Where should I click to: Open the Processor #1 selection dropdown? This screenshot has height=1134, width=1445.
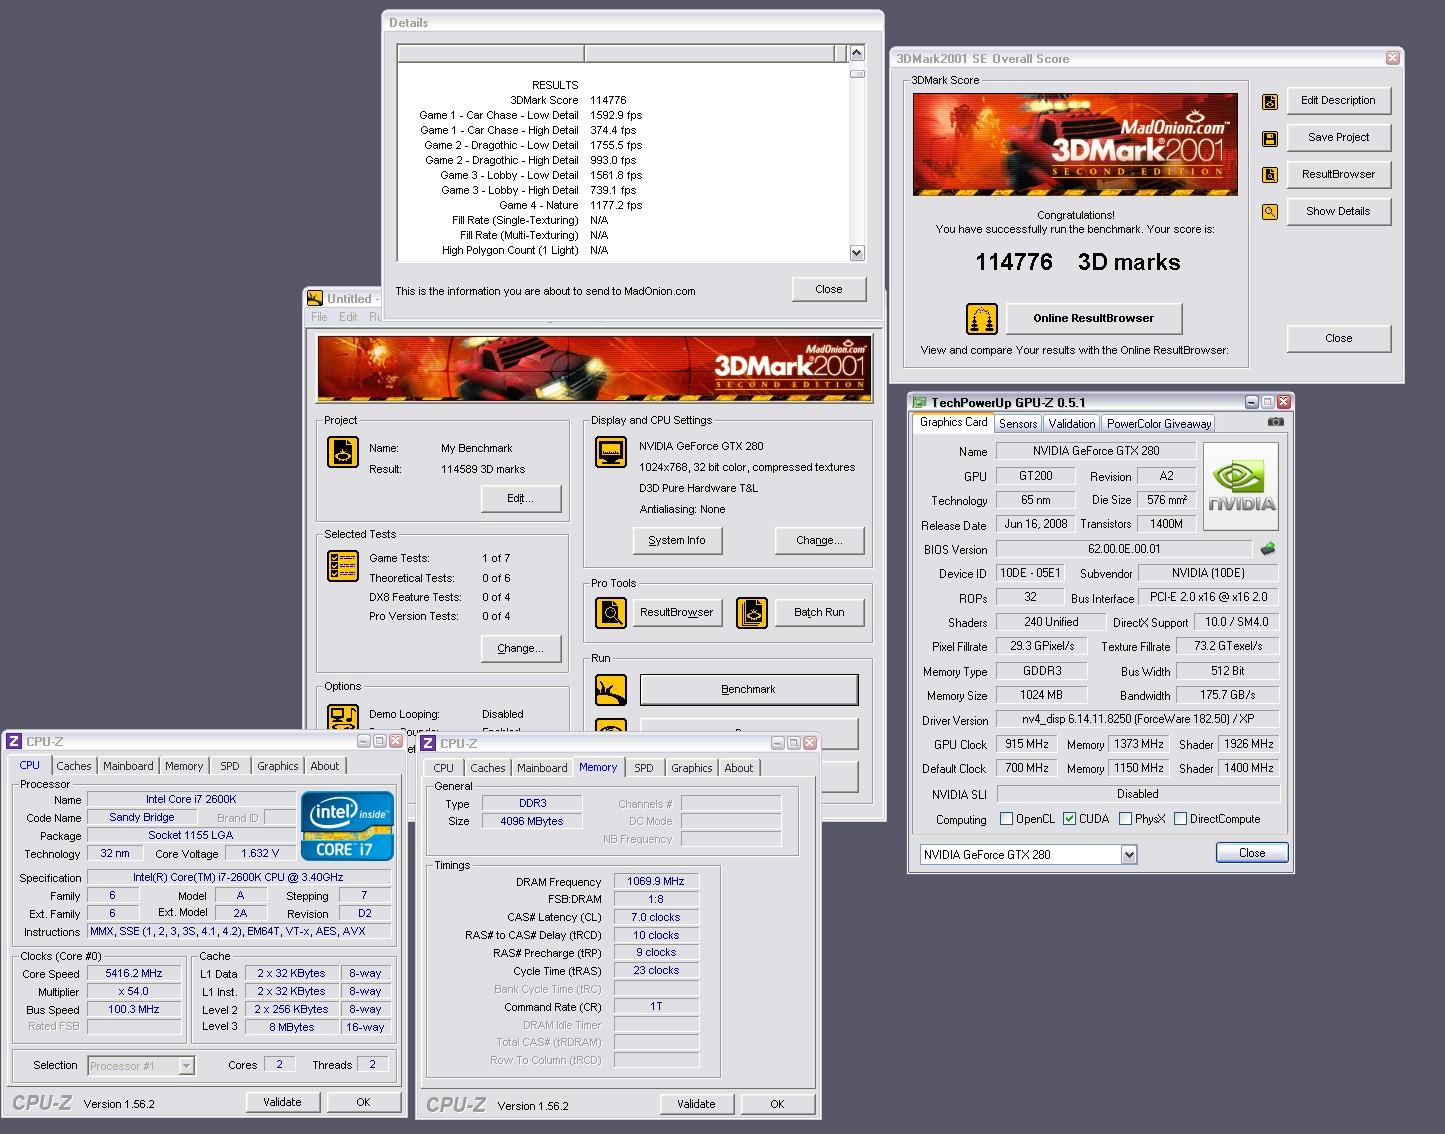click(x=186, y=1066)
